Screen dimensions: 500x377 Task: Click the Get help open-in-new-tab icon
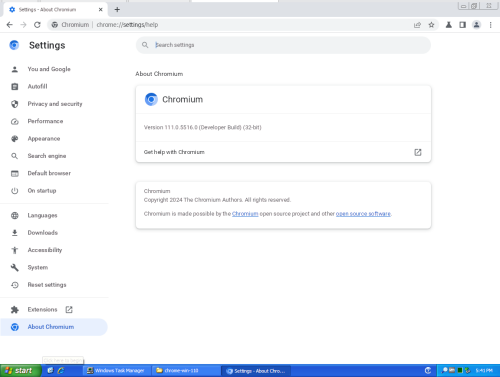coord(418,152)
